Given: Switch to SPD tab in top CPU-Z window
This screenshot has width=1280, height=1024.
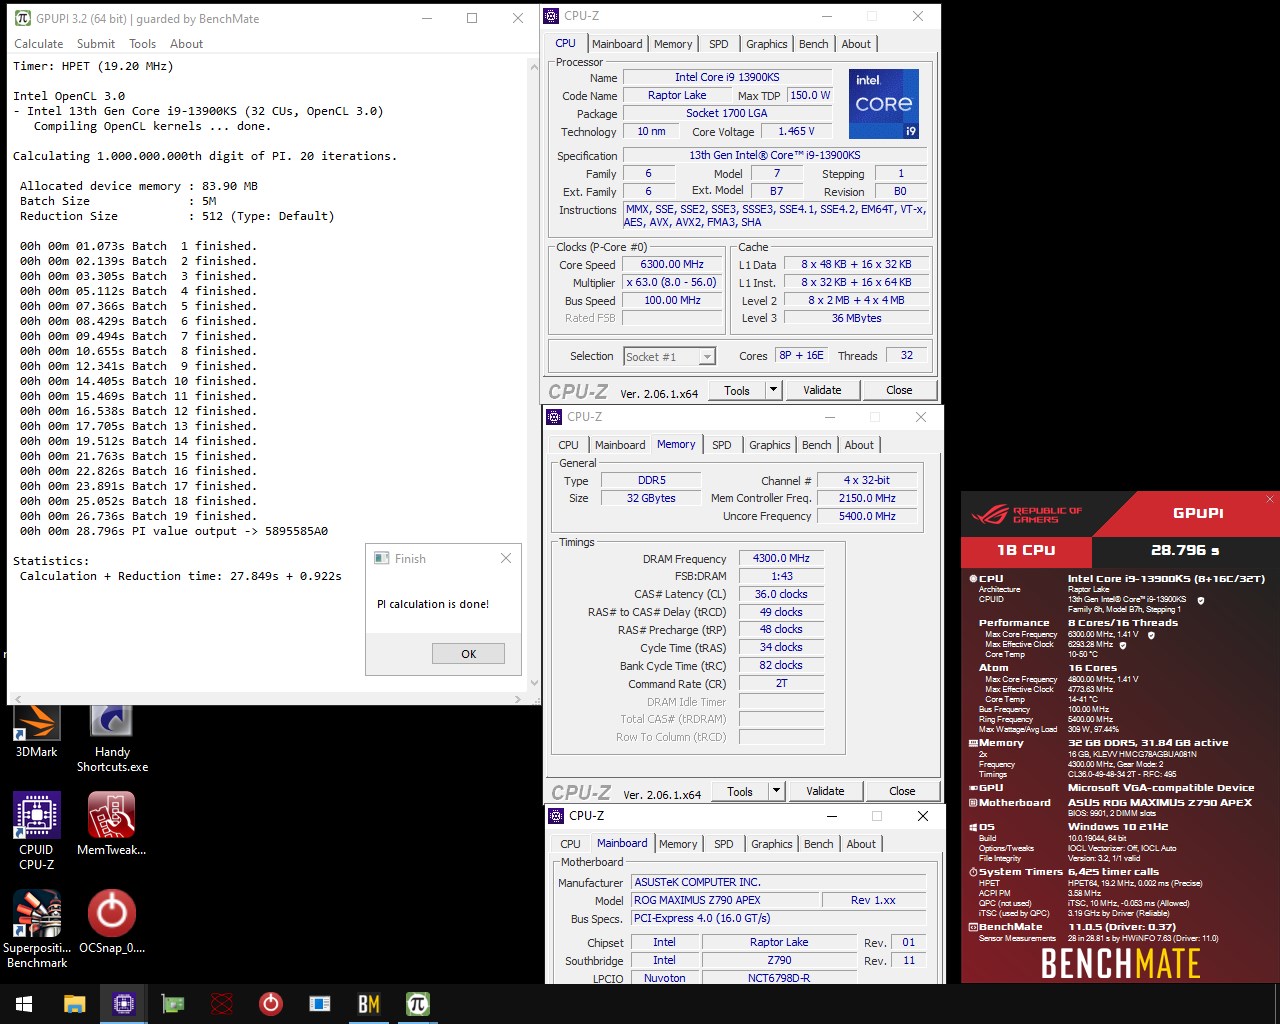Looking at the screenshot, I should pyautogui.click(x=719, y=44).
